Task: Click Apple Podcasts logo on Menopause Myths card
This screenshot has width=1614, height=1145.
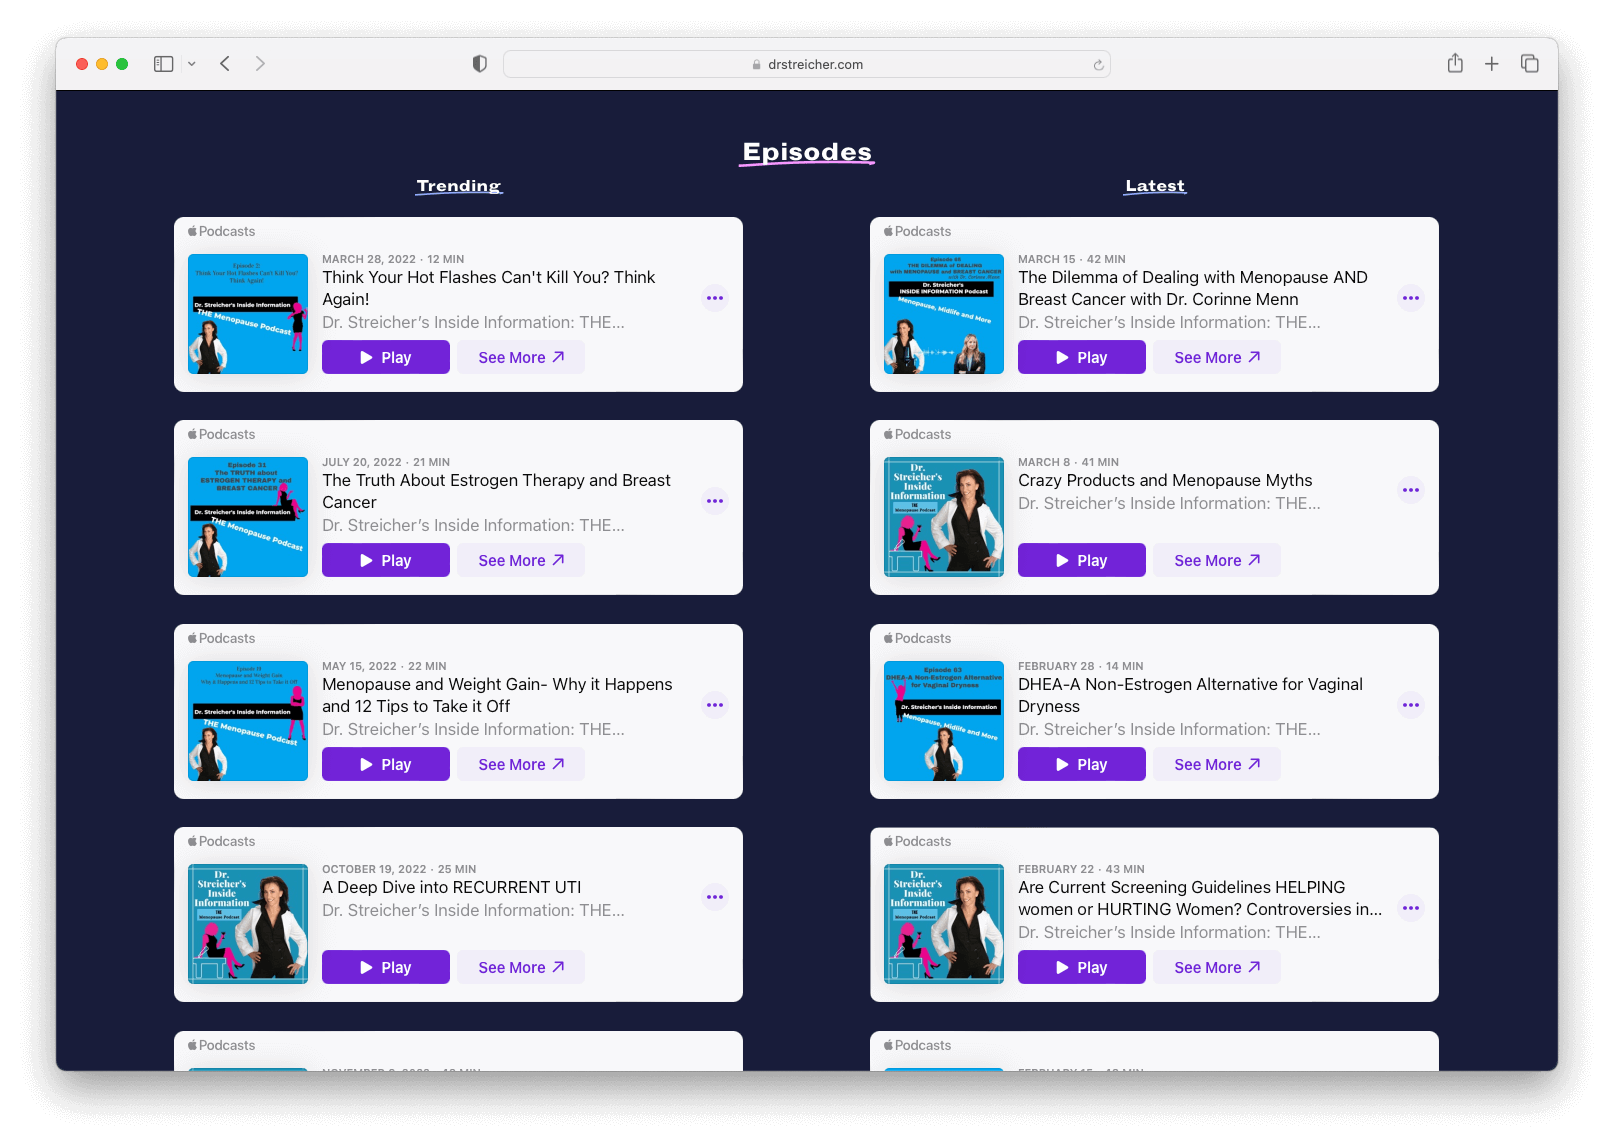Action: (917, 434)
